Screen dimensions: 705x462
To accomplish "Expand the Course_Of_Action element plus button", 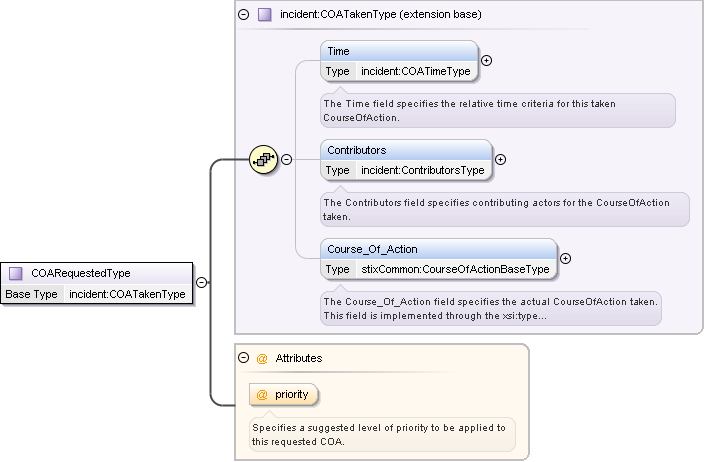I will coord(565,258).
